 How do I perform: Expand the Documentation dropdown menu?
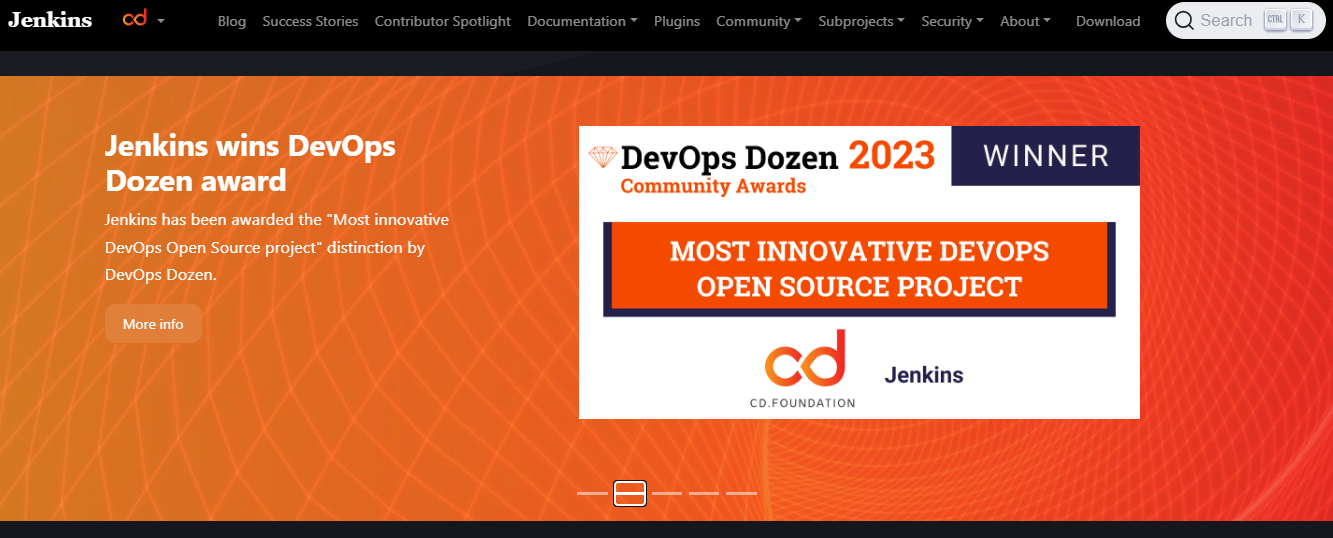[x=582, y=21]
